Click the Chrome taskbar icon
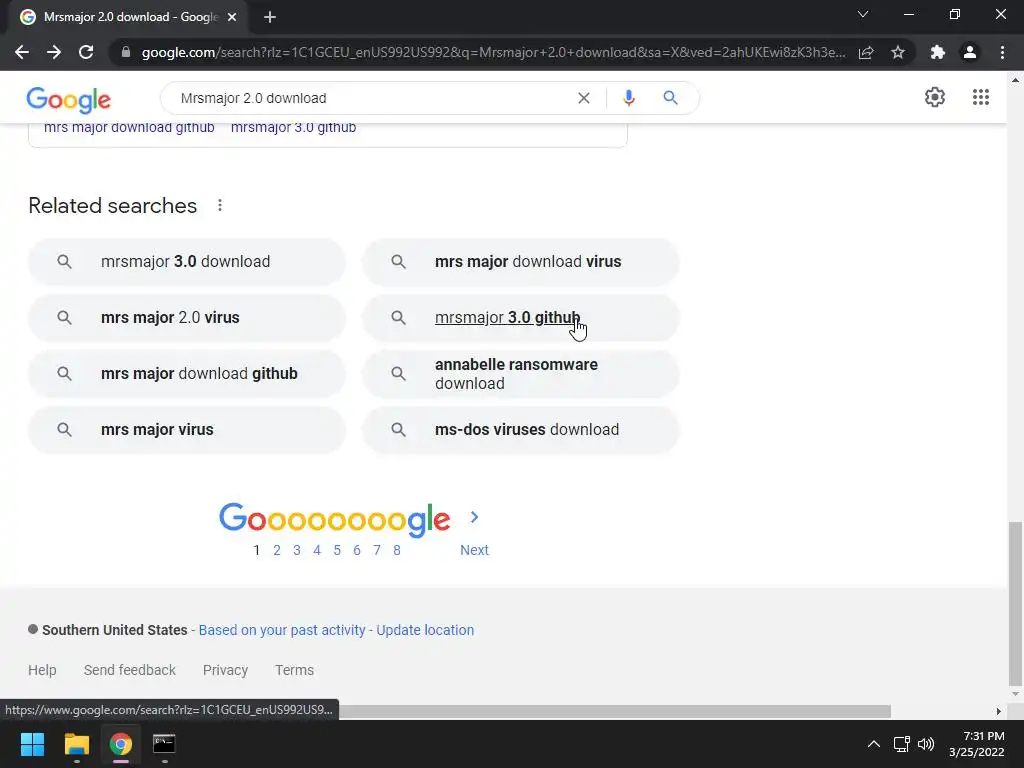This screenshot has height=768, width=1024. click(x=120, y=744)
